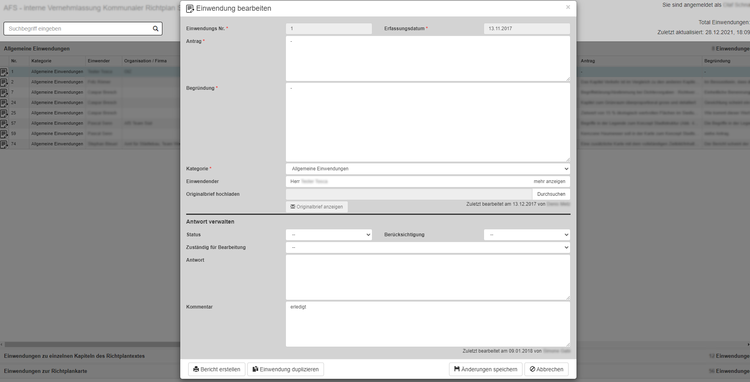The height and width of the screenshot is (382, 750).
Task: Select Allgemeine Einwendungen cell in row 24
Action: click(57, 103)
